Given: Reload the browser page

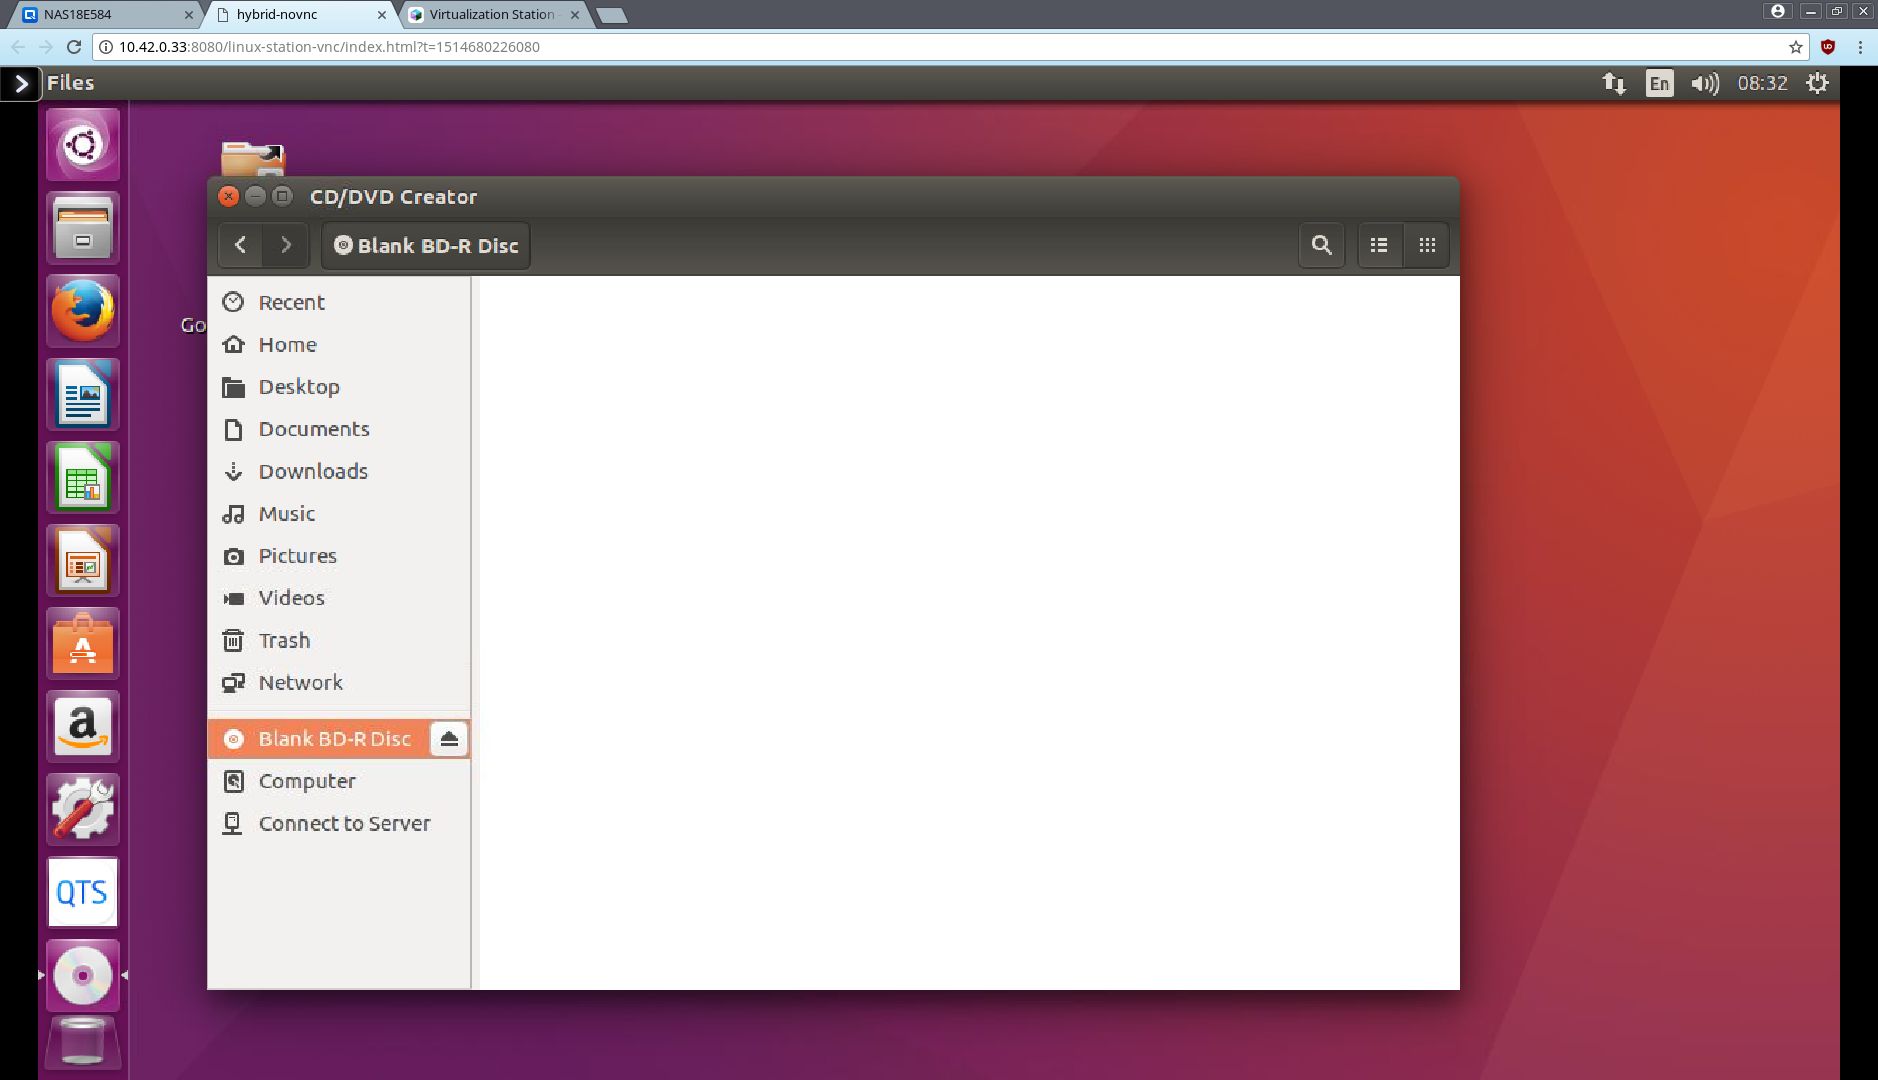Looking at the screenshot, I should (x=73, y=47).
